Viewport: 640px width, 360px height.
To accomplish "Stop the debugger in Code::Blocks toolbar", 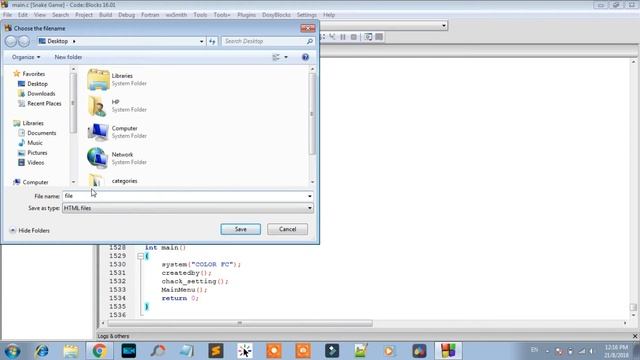I will click(x=354, y=37).
